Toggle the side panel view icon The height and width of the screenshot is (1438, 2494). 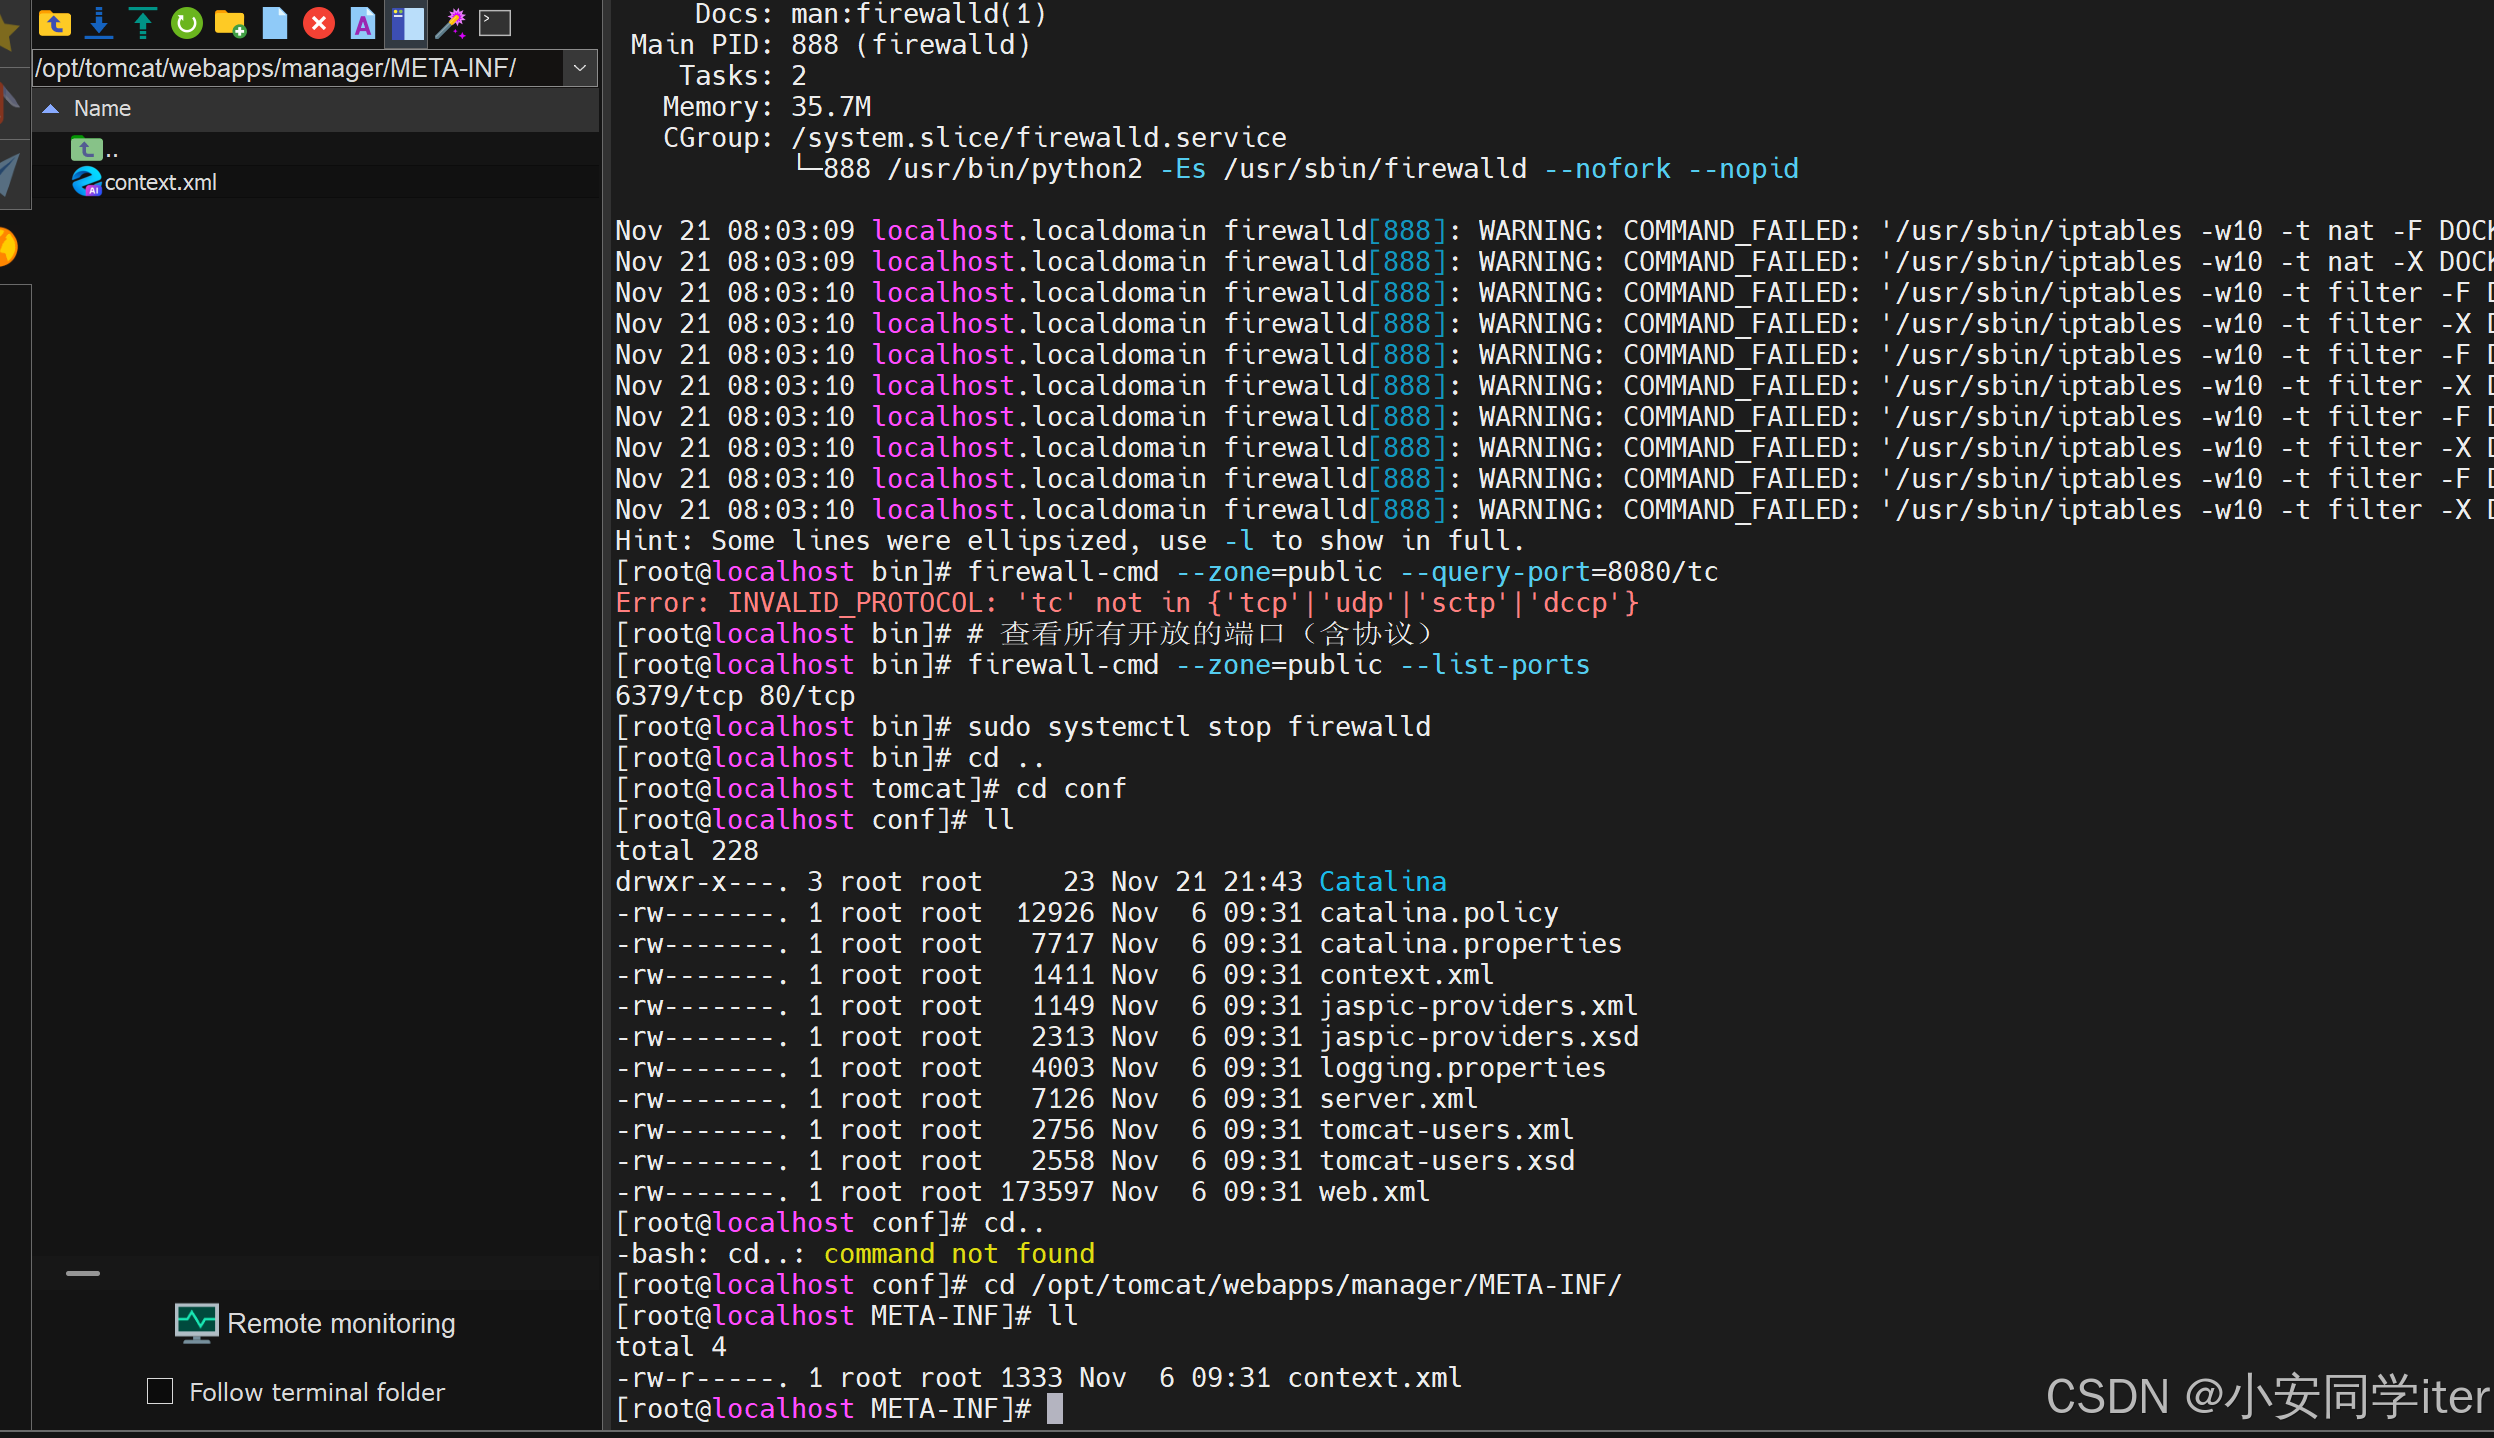407,22
